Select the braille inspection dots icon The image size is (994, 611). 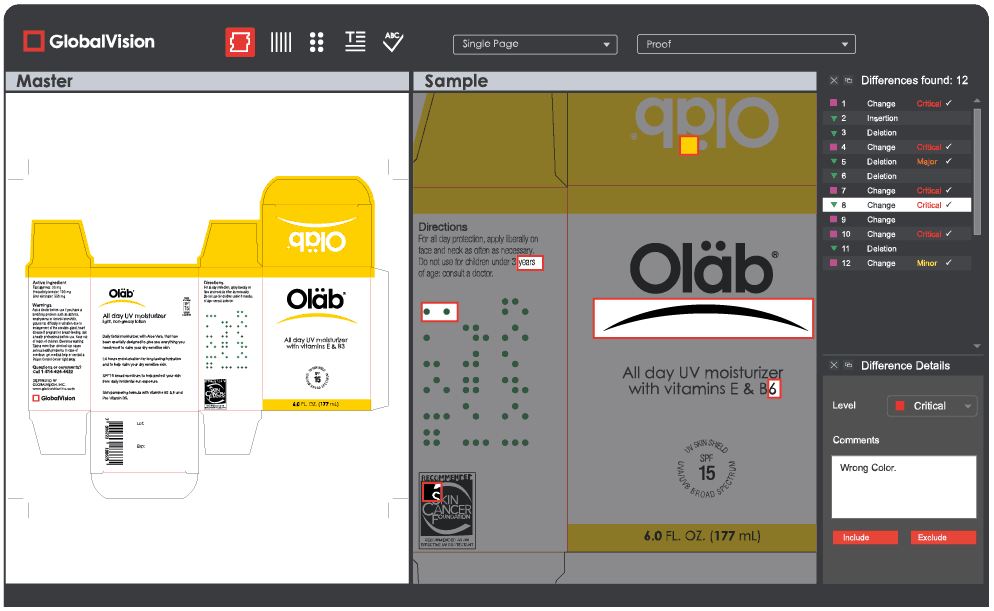317,43
